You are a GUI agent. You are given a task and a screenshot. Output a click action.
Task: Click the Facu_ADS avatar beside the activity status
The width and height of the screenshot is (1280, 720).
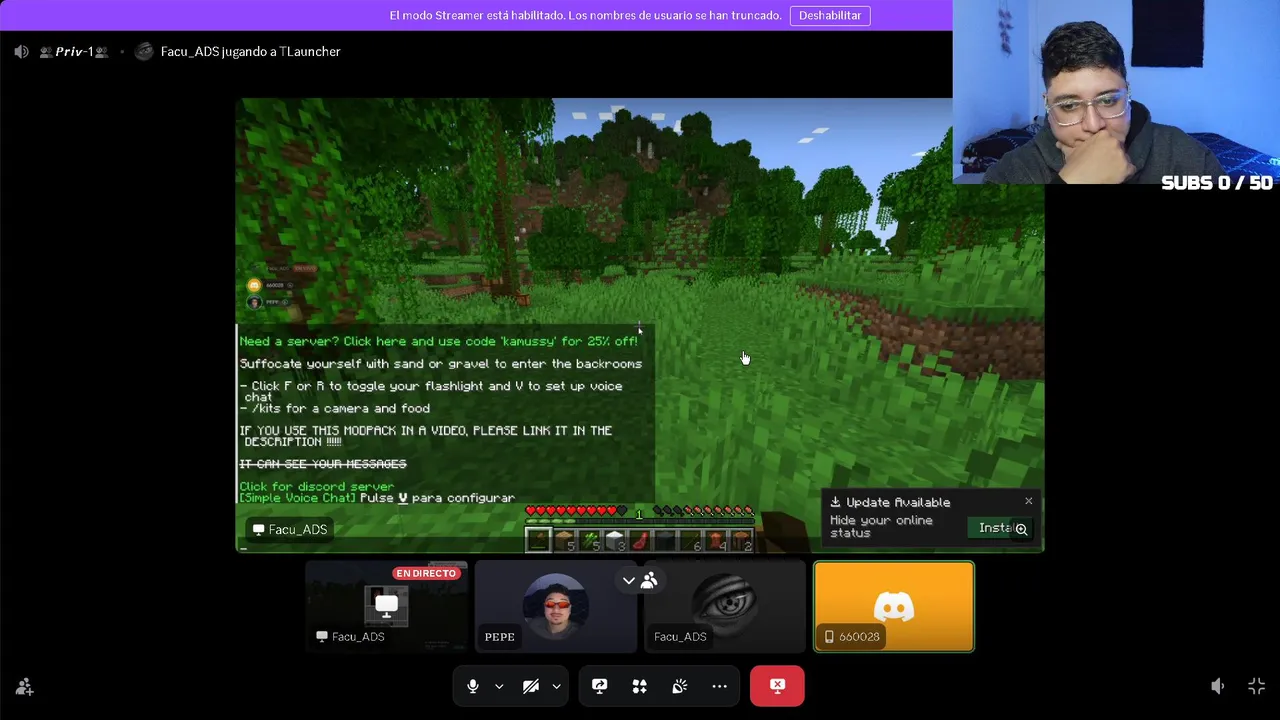tap(144, 51)
